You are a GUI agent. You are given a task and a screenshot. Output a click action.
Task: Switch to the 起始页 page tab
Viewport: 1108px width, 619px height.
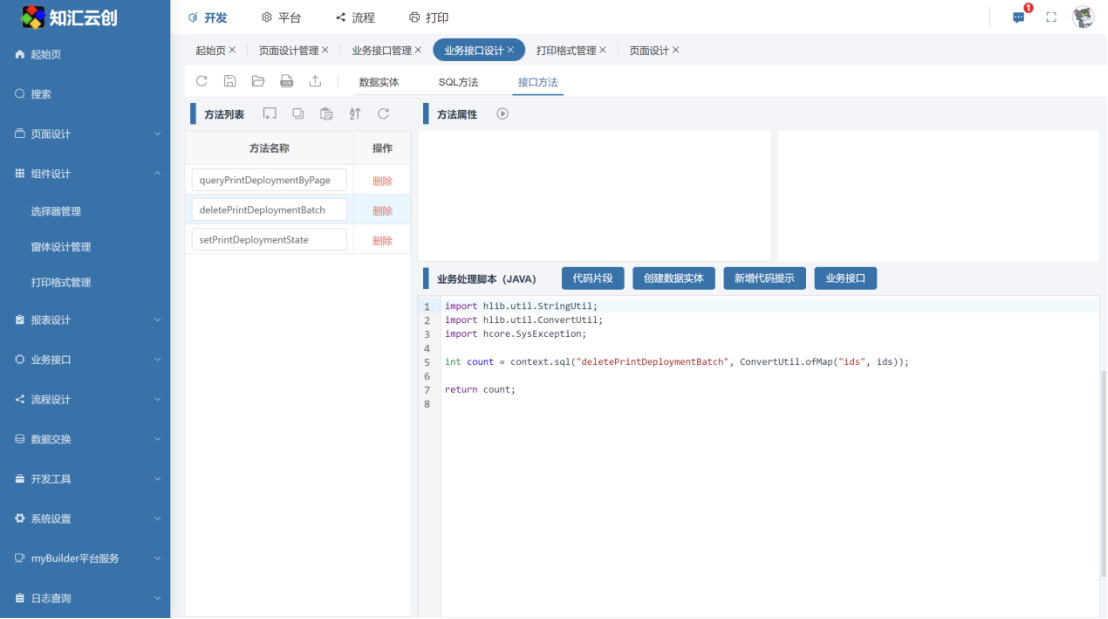point(210,50)
